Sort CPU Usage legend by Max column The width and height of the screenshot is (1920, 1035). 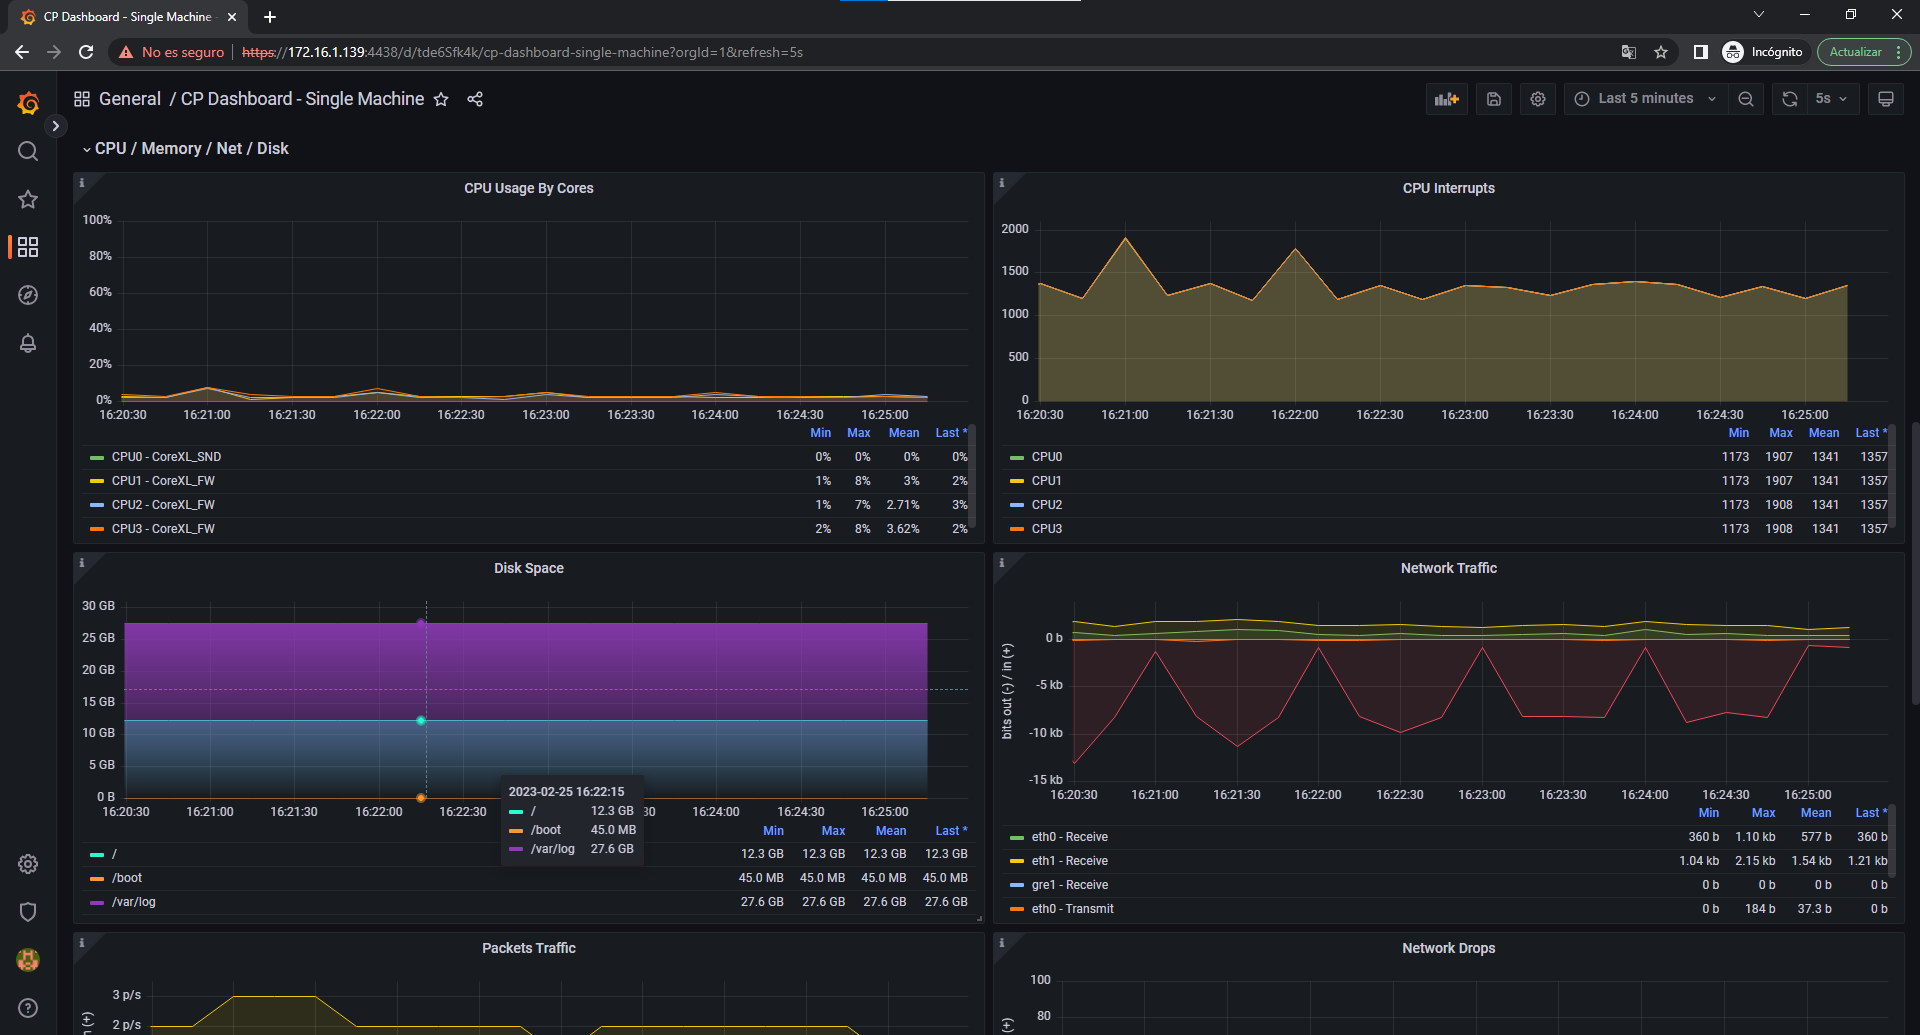pyautogui.click(x=858, y=433)
